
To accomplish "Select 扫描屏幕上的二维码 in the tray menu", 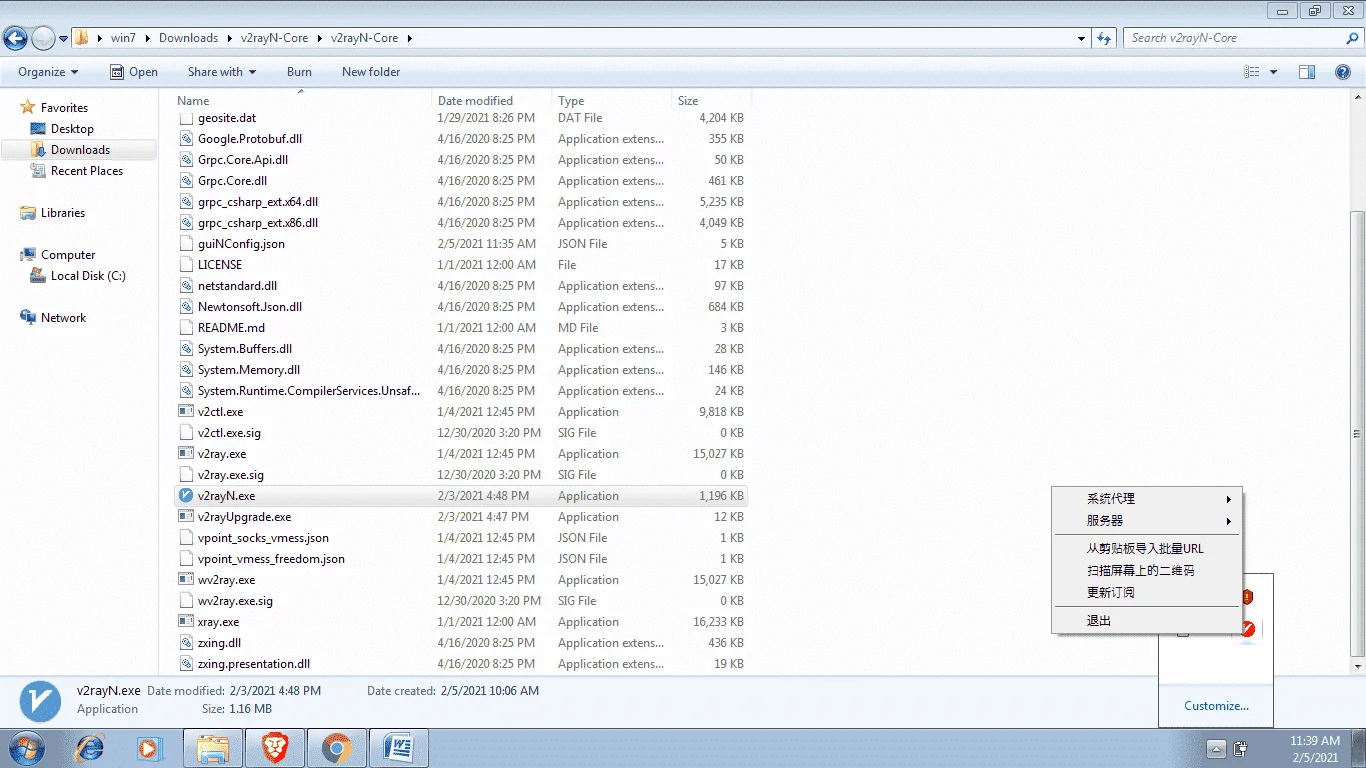I will (1147, 571).
